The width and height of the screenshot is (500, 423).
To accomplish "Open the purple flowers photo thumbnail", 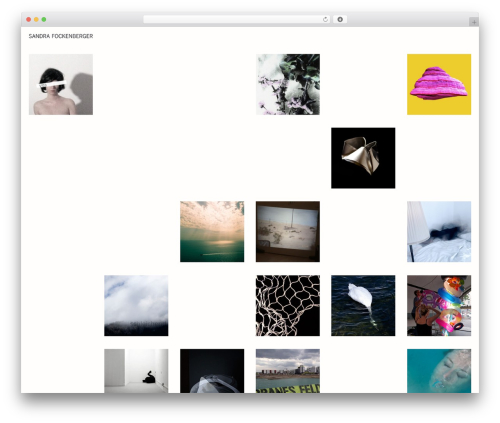I will pyautogui.click(x=288, y=84).
